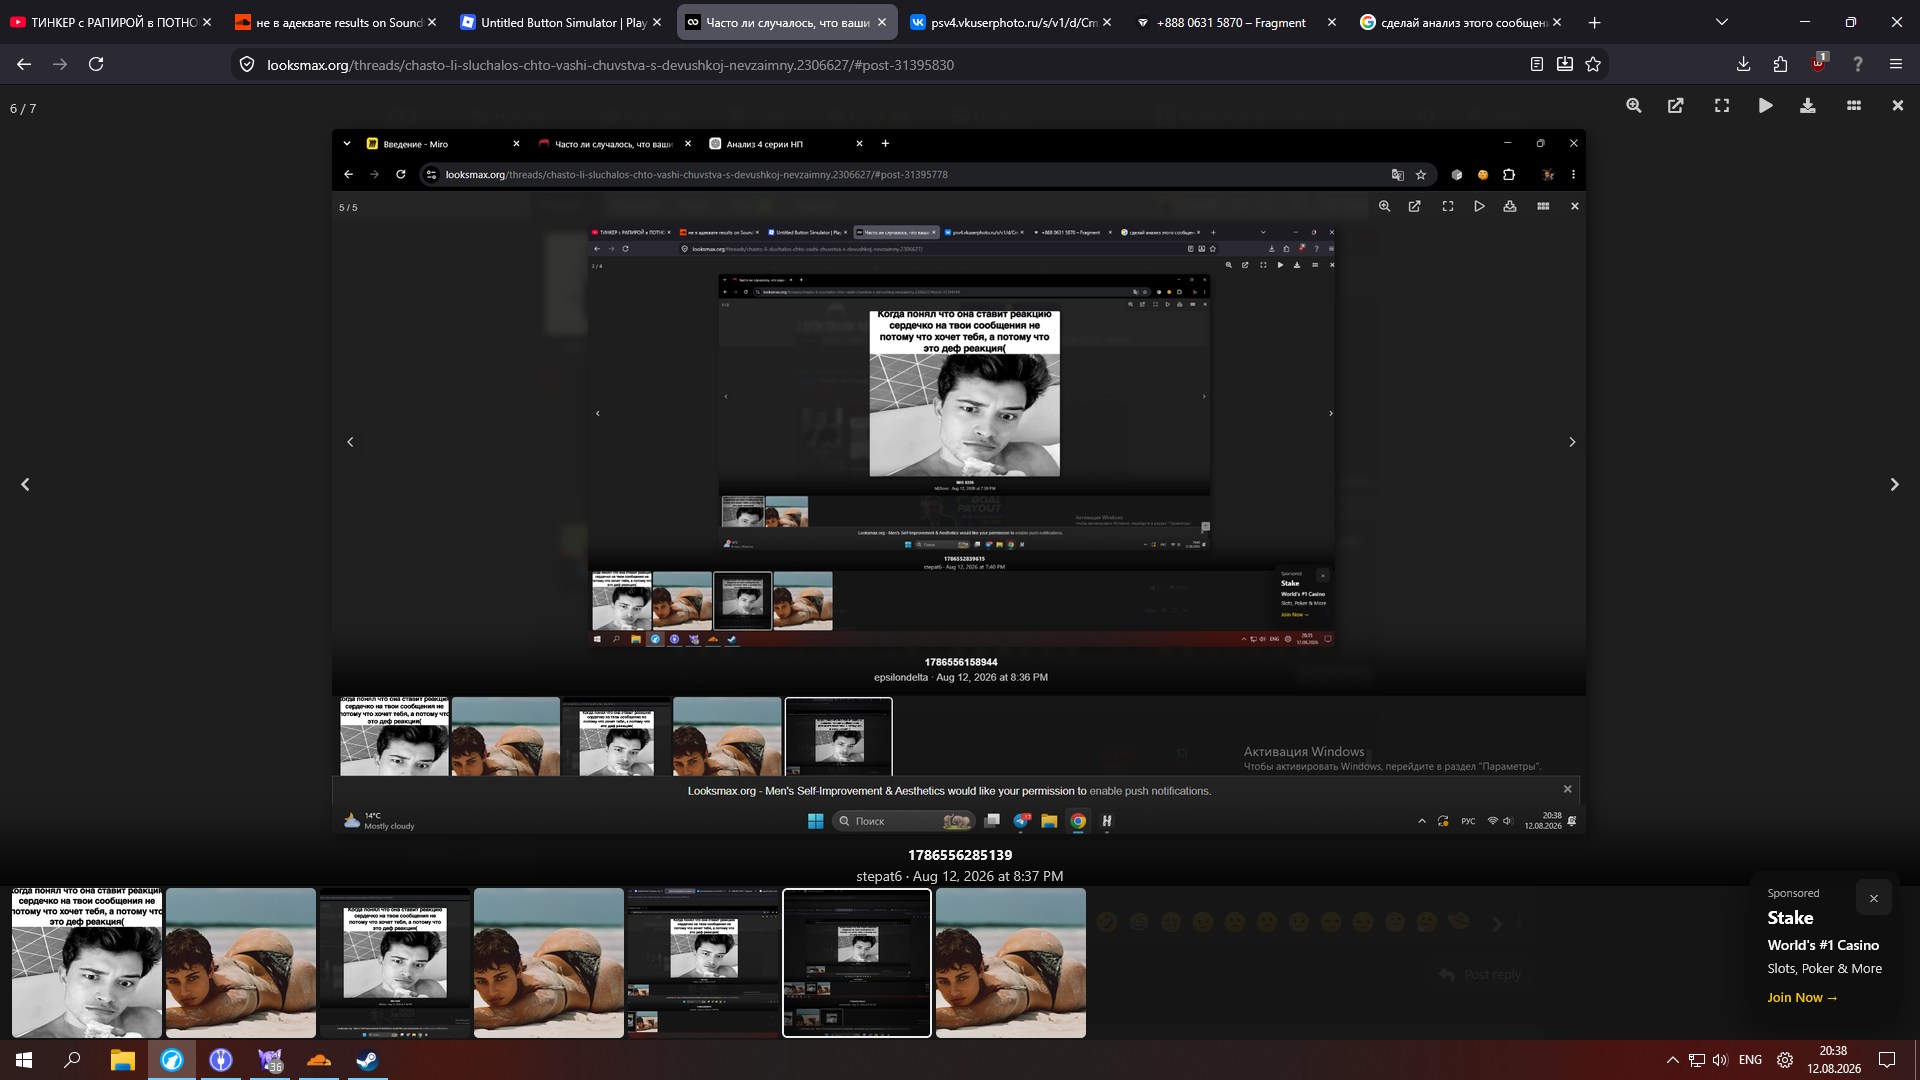This screenshot has height=1080, width=1920.
Task: Toggle reader view in the address bar
Action: click(1537, 65)
